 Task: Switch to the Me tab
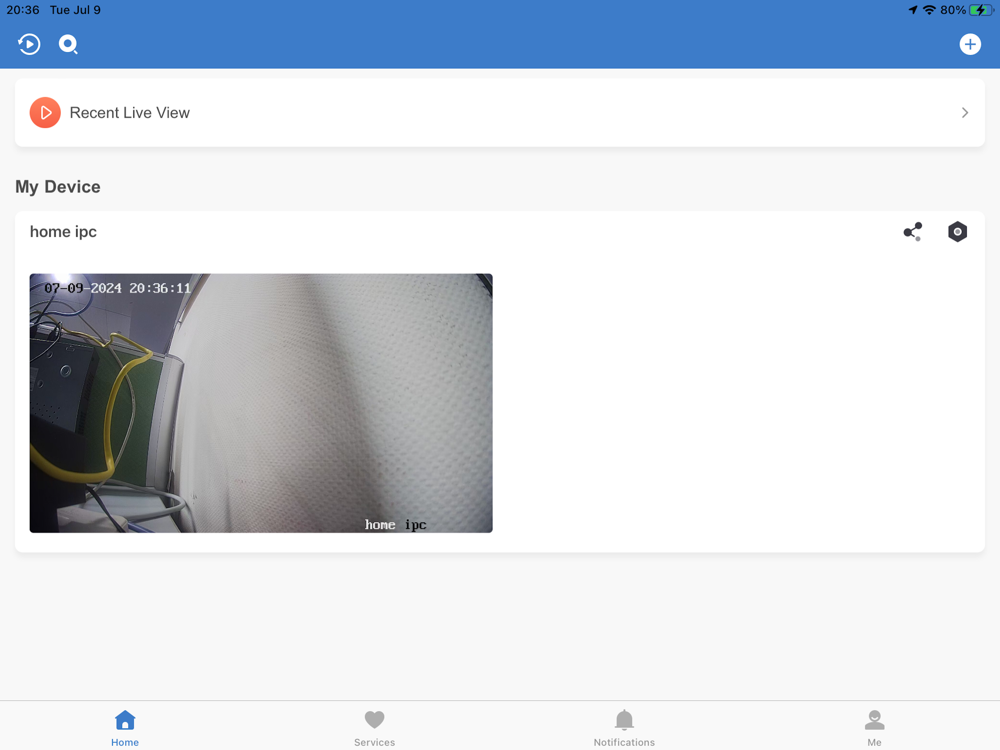874,728
